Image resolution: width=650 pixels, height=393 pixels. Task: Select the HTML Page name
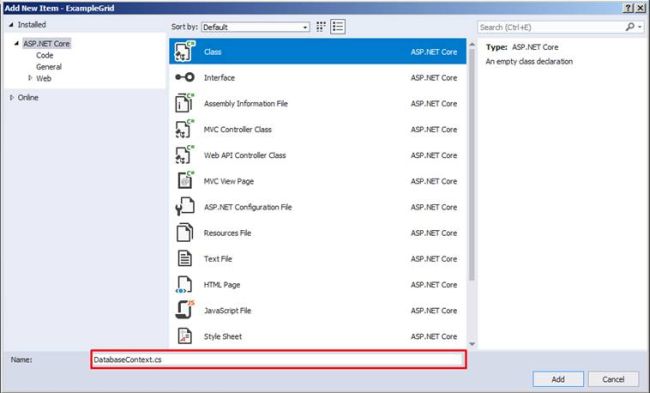222,284
